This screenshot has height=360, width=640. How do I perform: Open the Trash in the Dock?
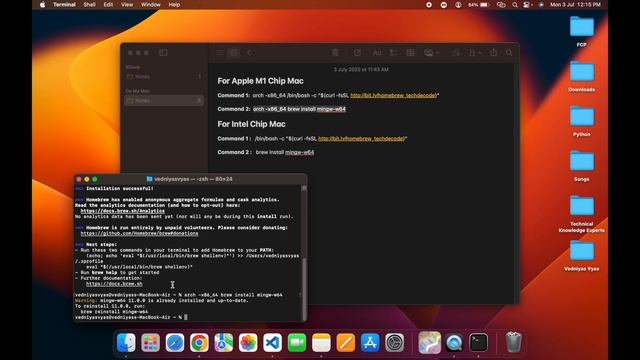click(x=513, y=342)
